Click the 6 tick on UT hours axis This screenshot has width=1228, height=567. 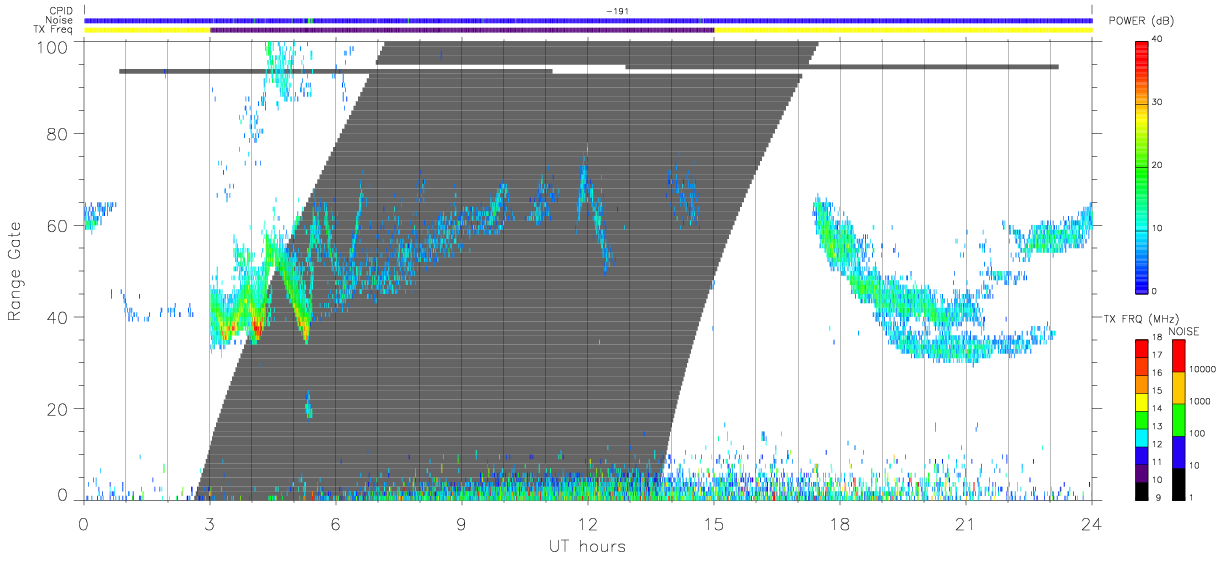point(336,523)
